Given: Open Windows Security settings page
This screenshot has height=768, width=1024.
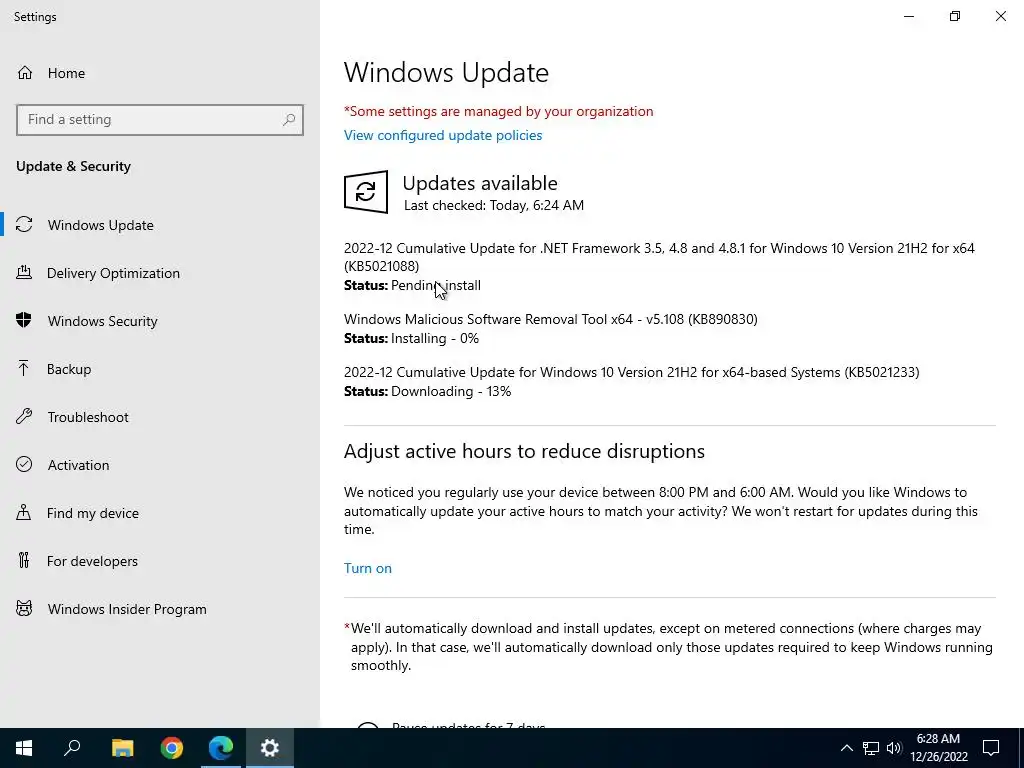Looking at the screenshot, I should point(160,321).
